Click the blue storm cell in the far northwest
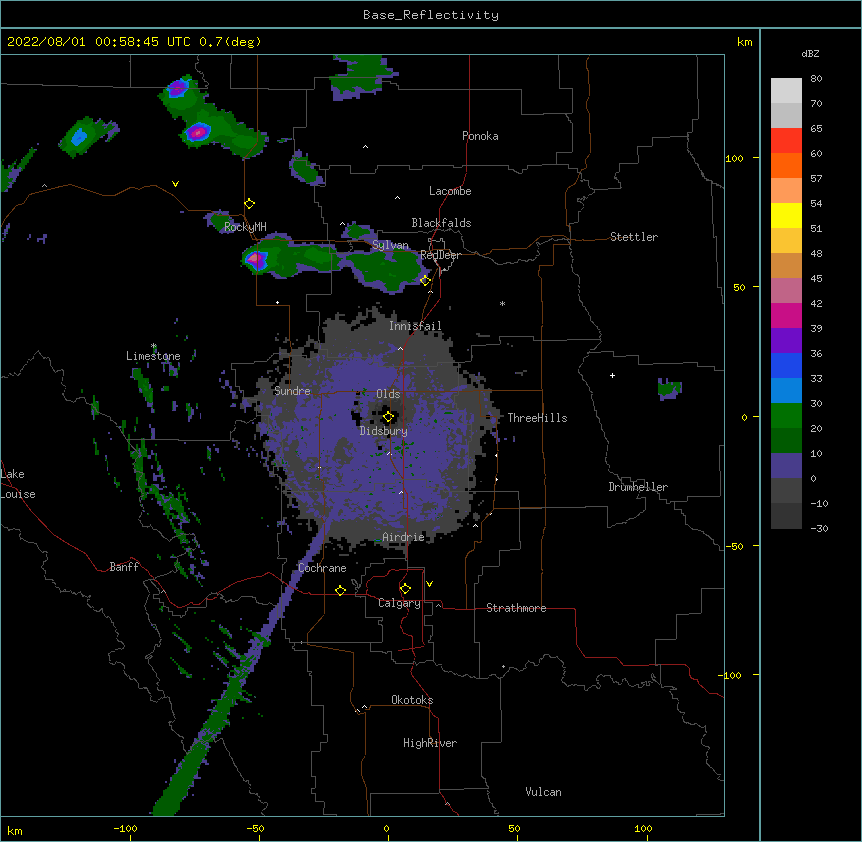 click(80, 136)
